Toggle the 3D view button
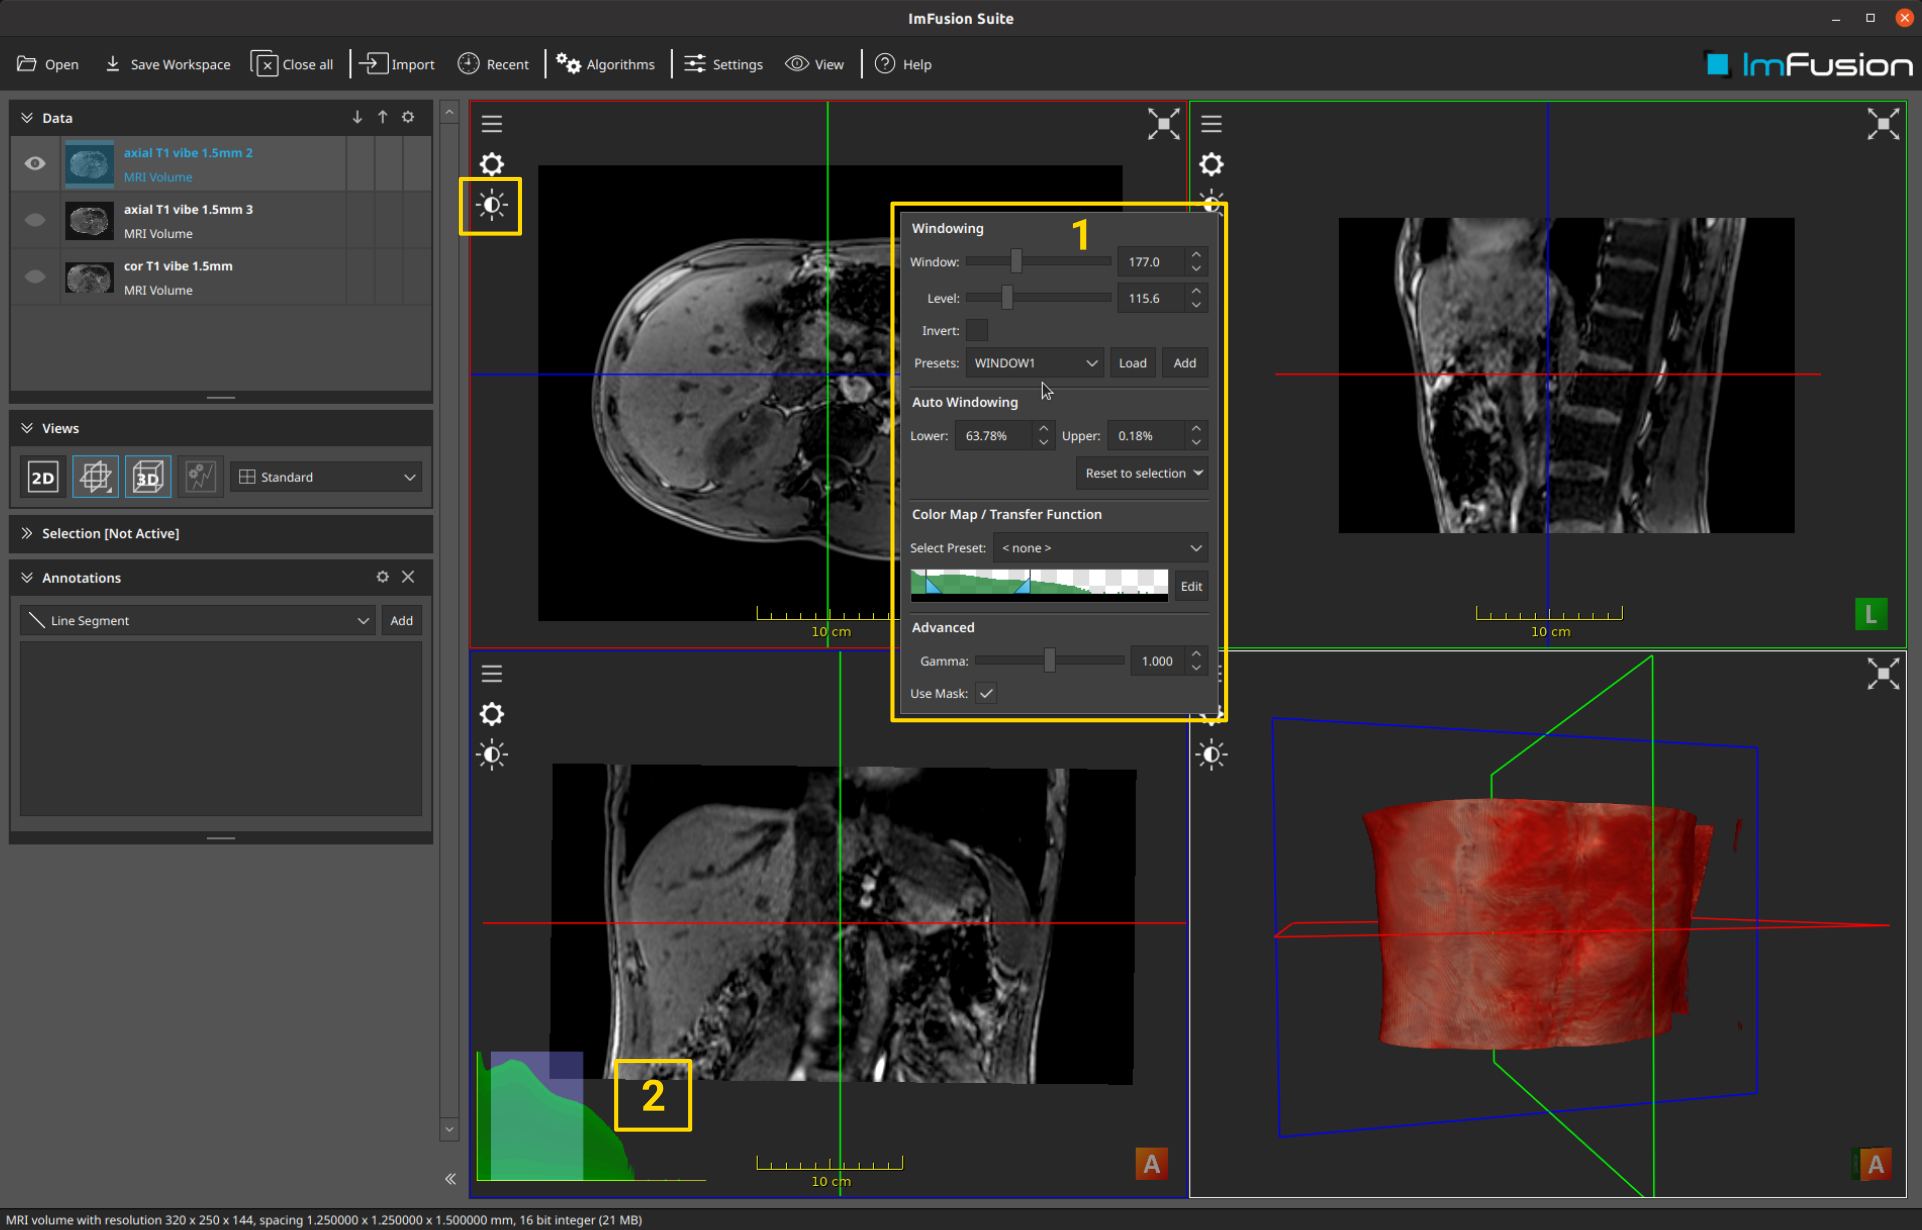The height and width of the screenshot is (1230, 1922). pyautogui.click(x=147, y=477)
